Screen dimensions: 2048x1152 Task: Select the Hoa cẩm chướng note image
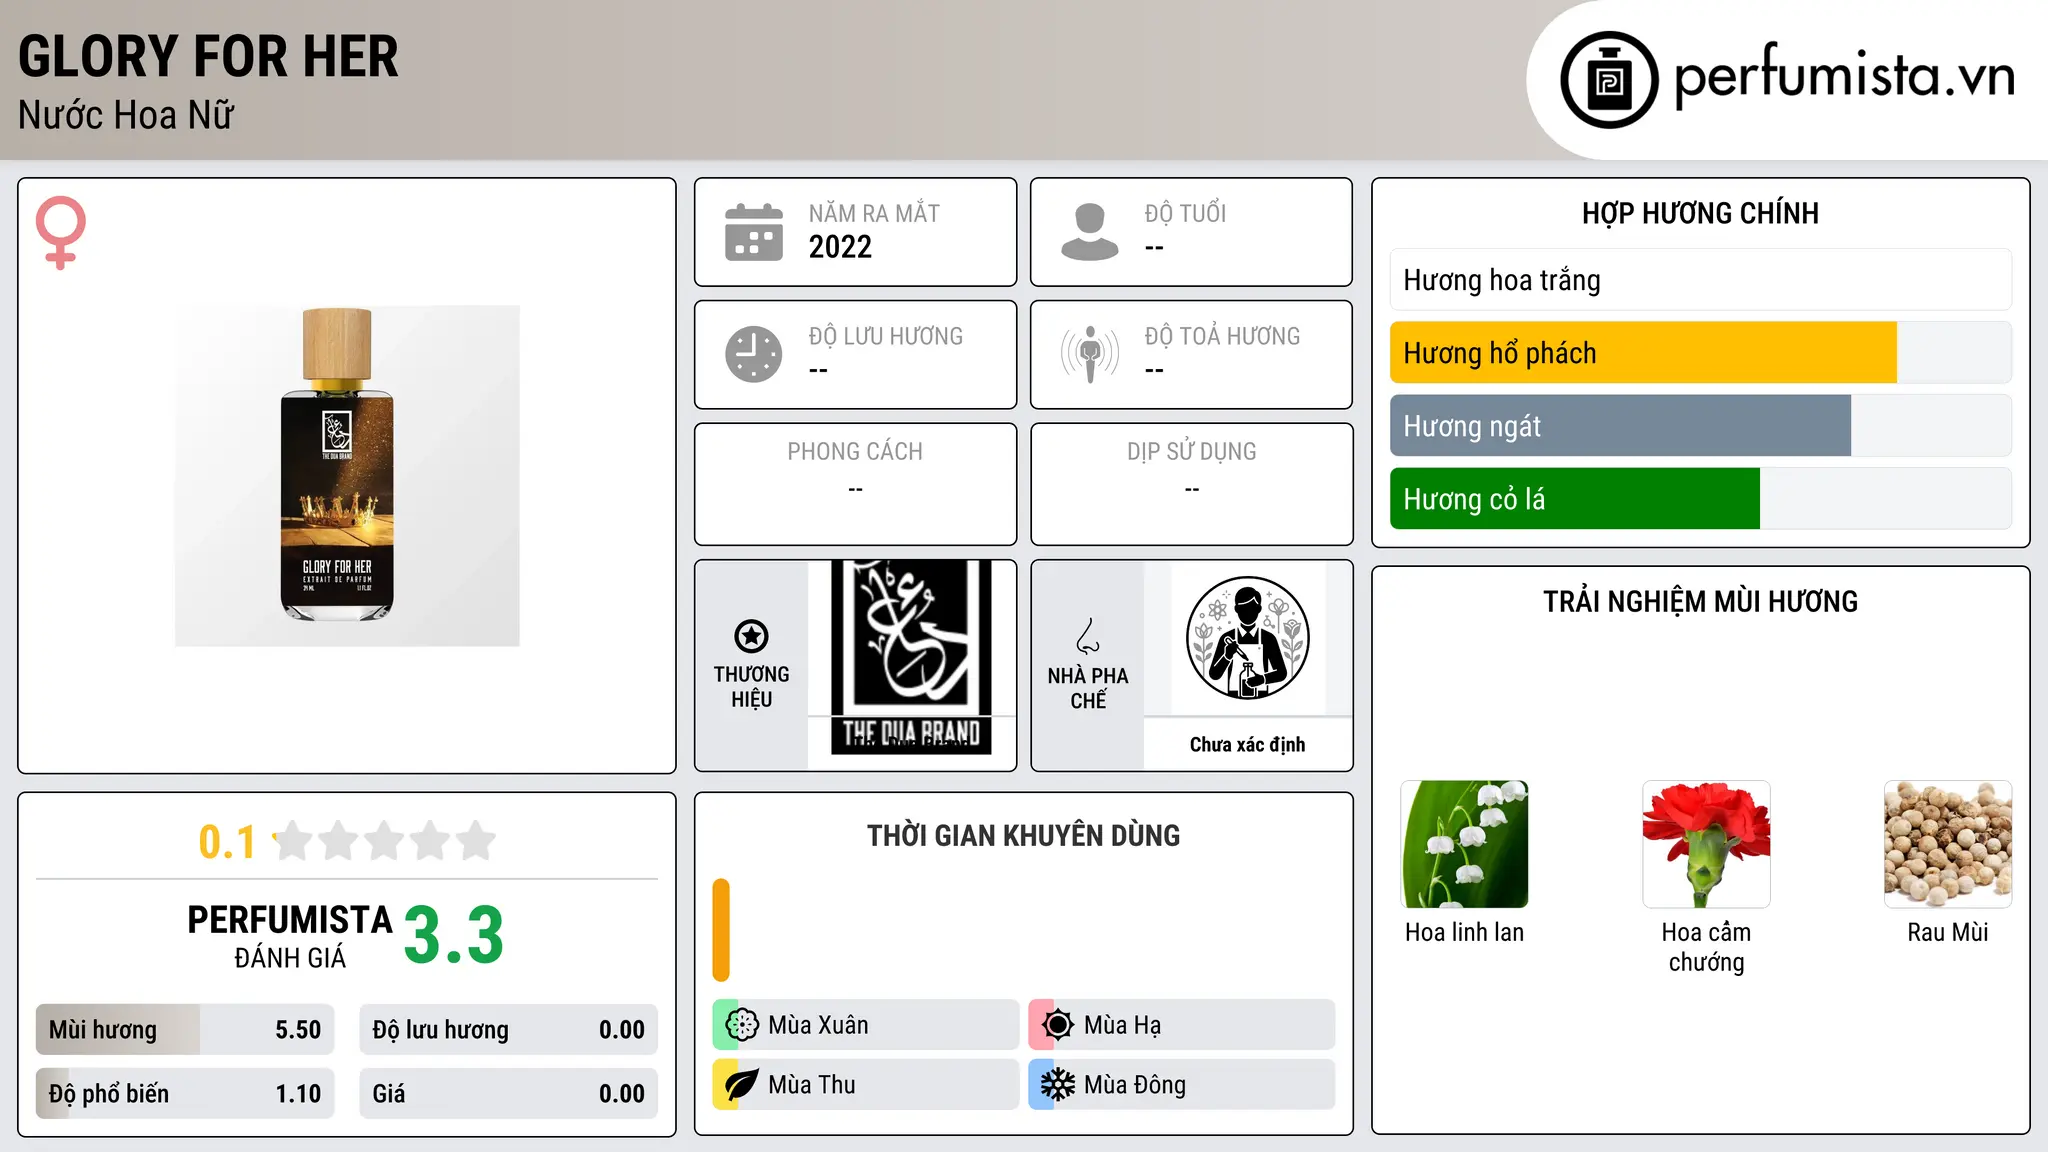tap(1706, 844)
